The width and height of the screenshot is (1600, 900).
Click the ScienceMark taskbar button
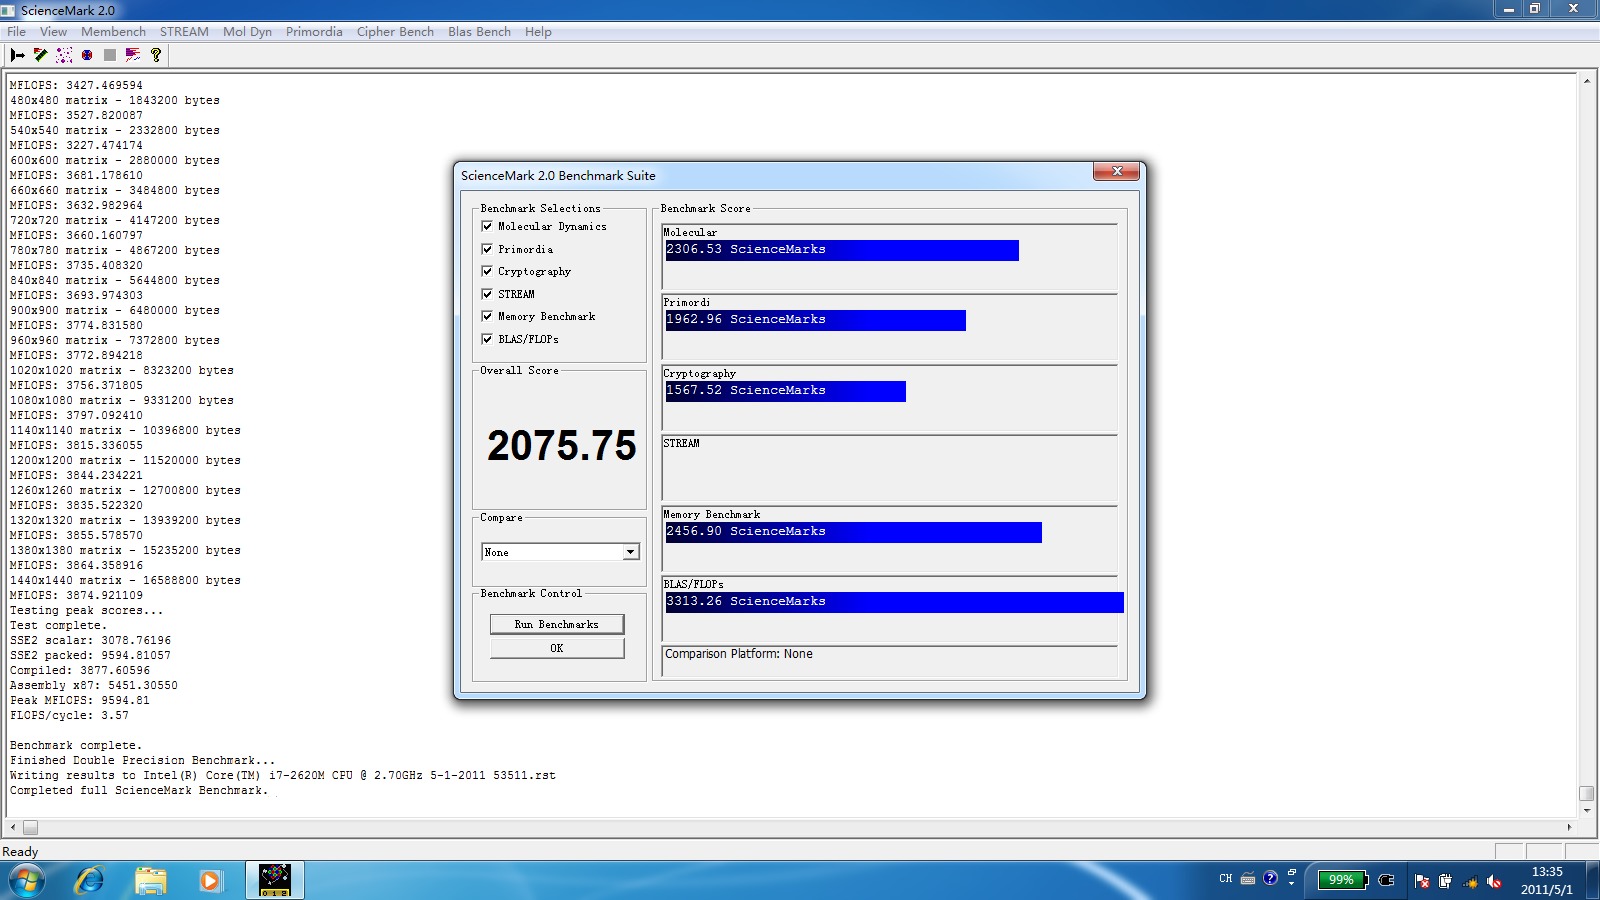[275, 881]
